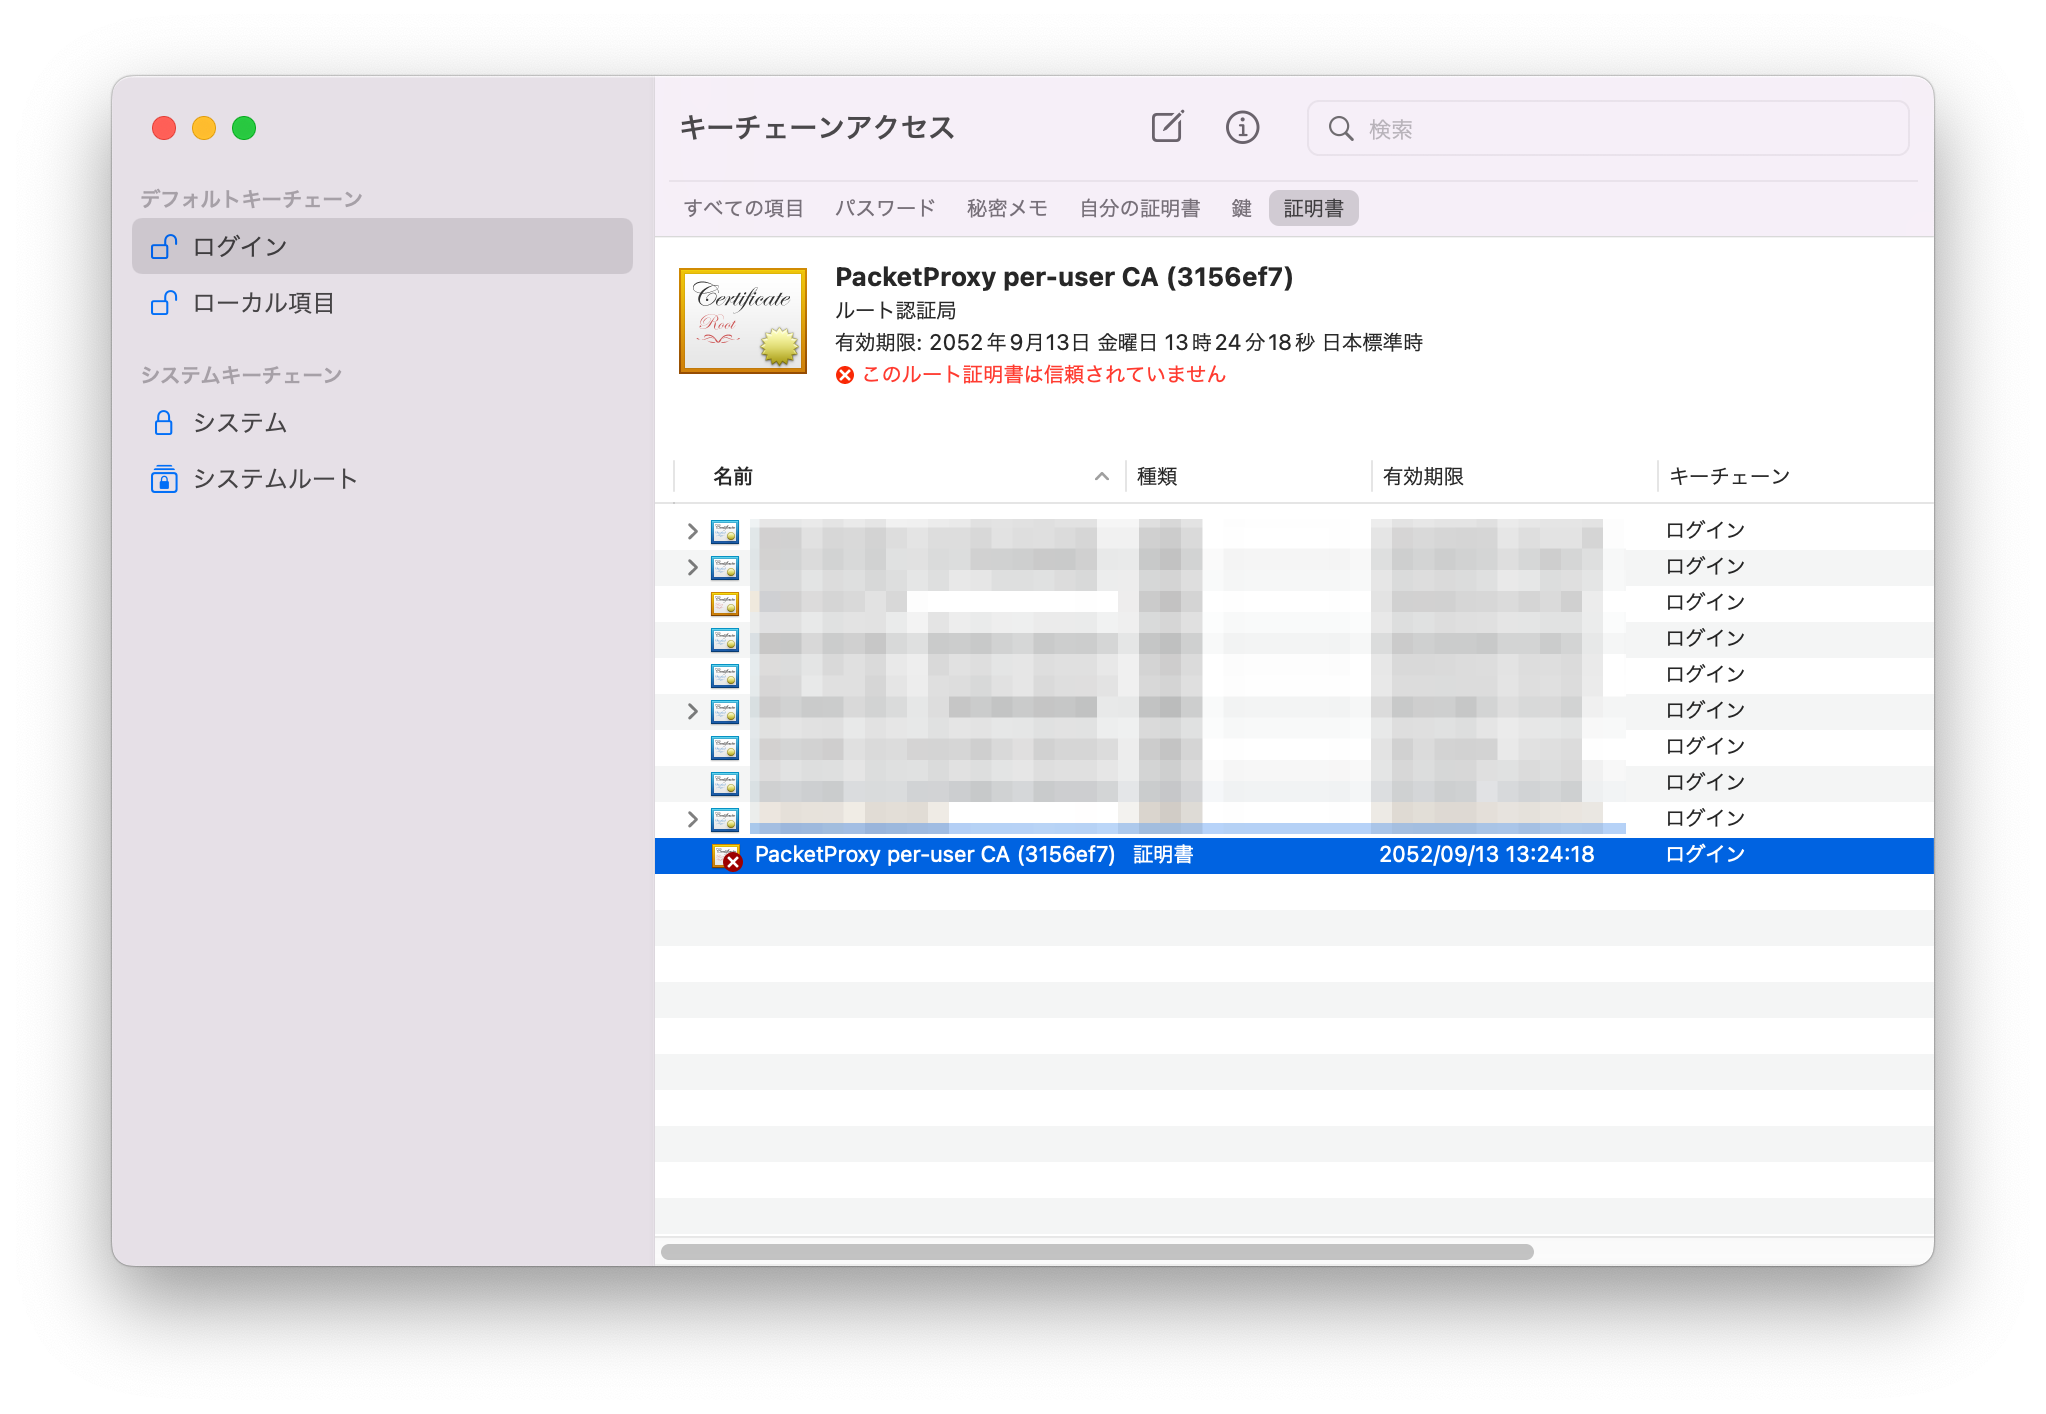The image size is (2046, 1414).
Task: Click the fifth row's certificate icon
Action: pyautogui.click(x=725, y=675)
